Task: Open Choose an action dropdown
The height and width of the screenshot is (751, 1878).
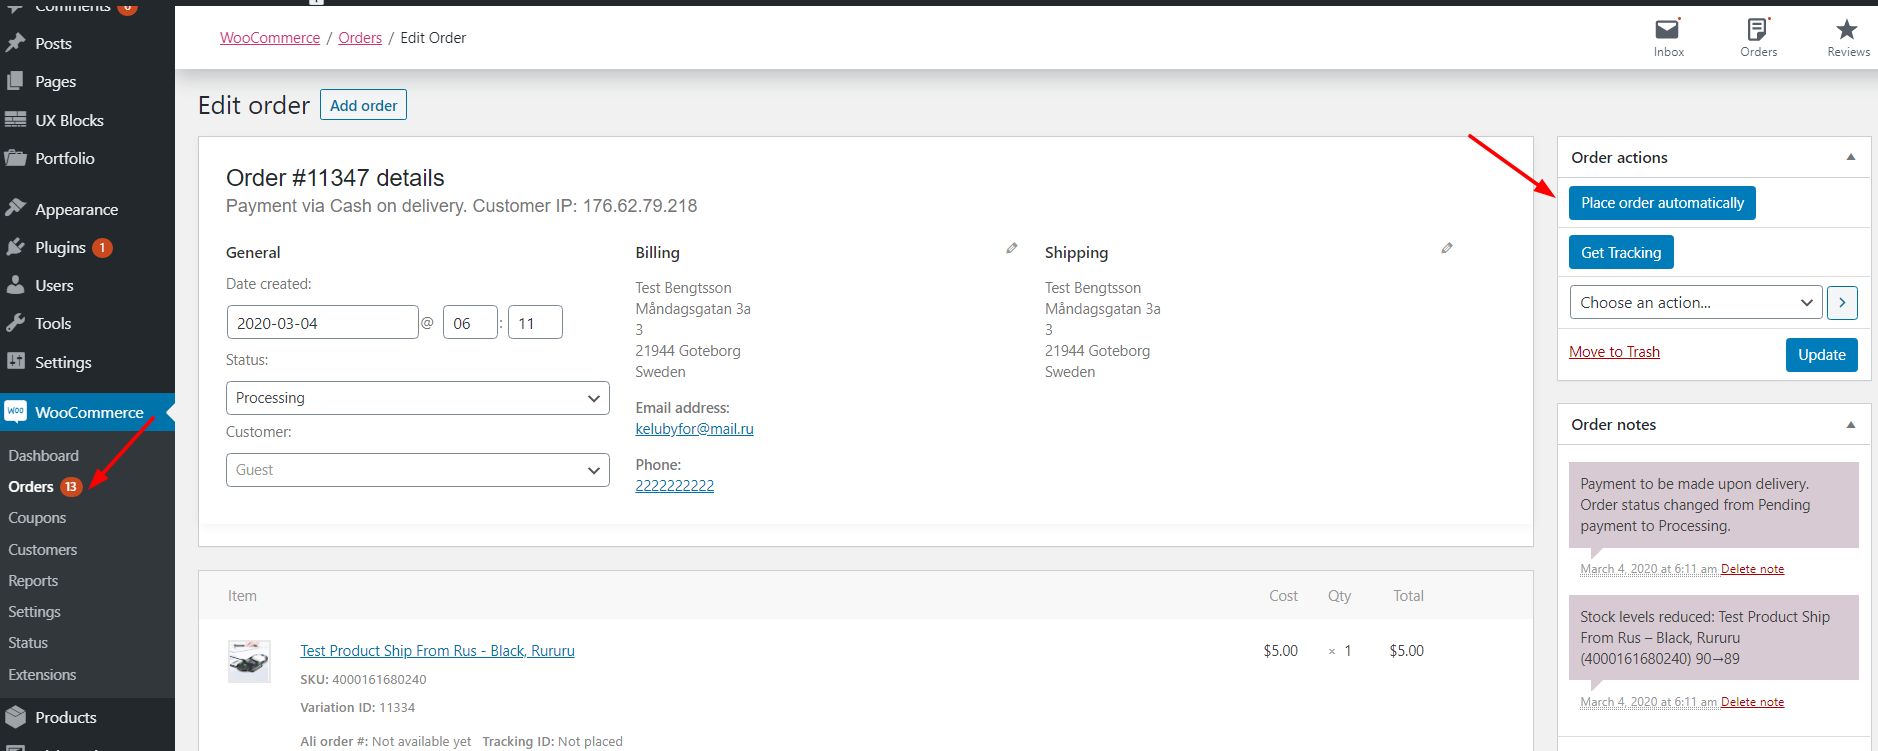Action: tap(1695, 302)
